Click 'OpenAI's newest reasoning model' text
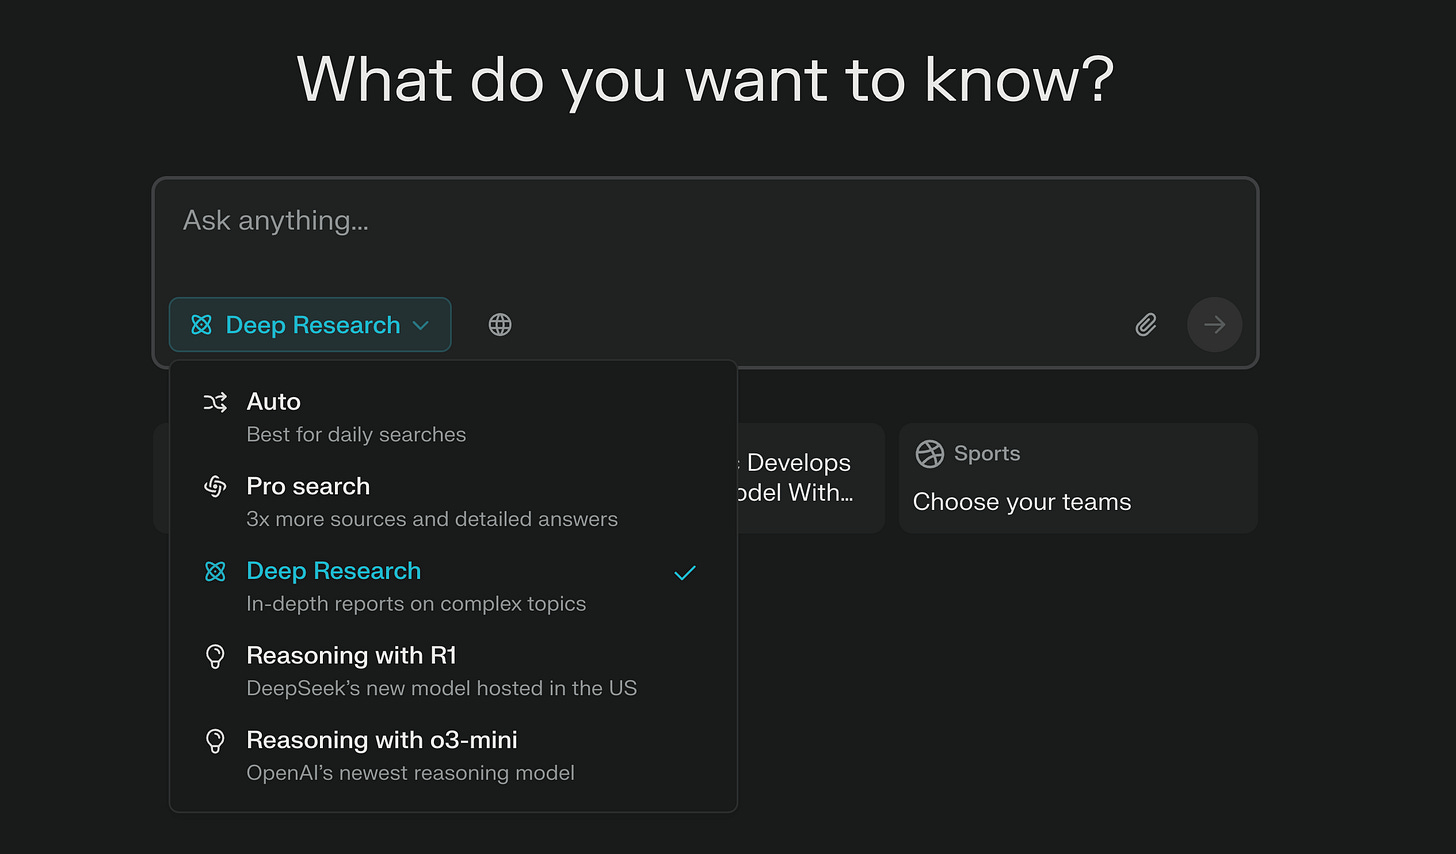 (410, 773)
